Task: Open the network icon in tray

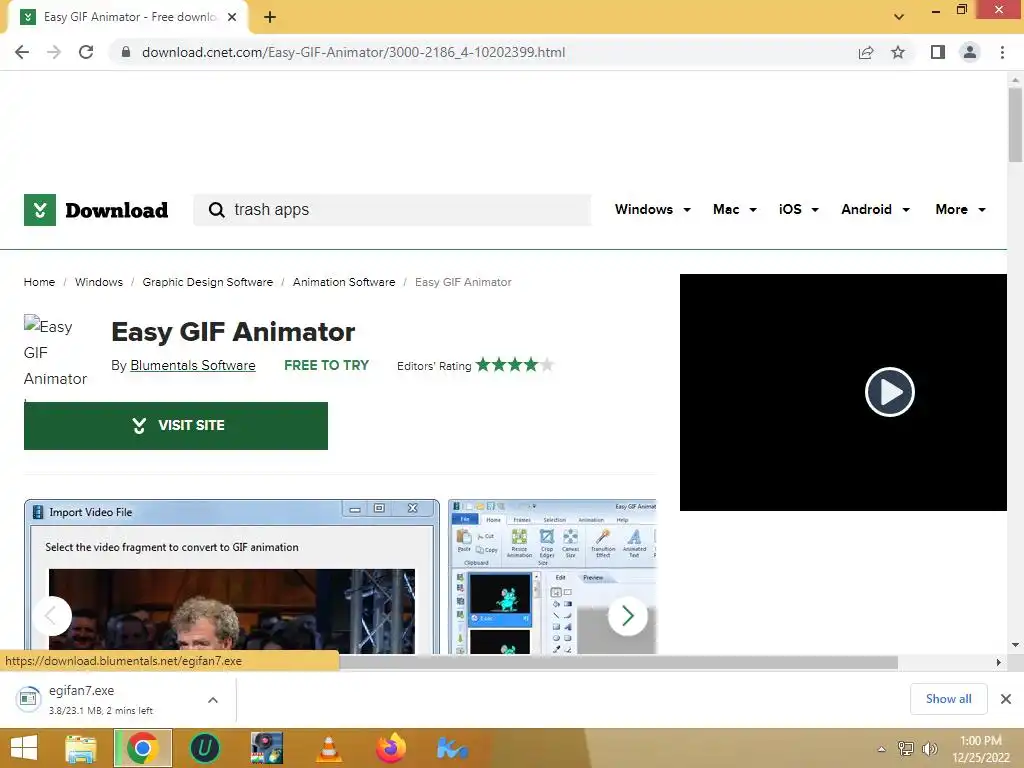Action: tap(906, 749)
